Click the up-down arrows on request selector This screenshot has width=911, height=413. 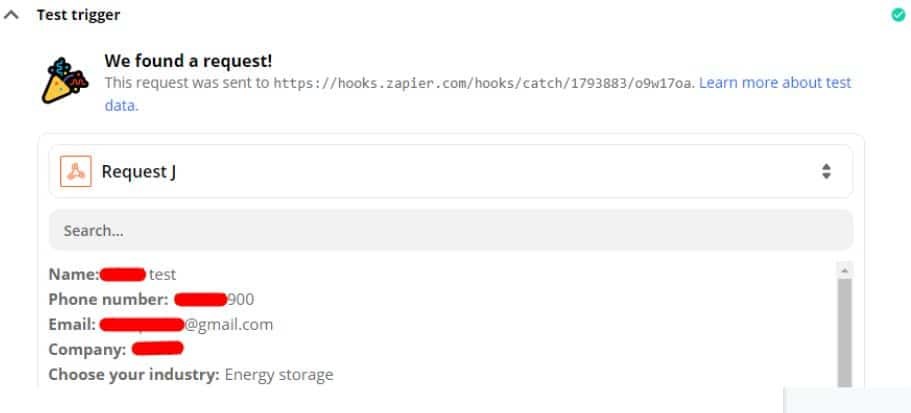pos(826,171)
